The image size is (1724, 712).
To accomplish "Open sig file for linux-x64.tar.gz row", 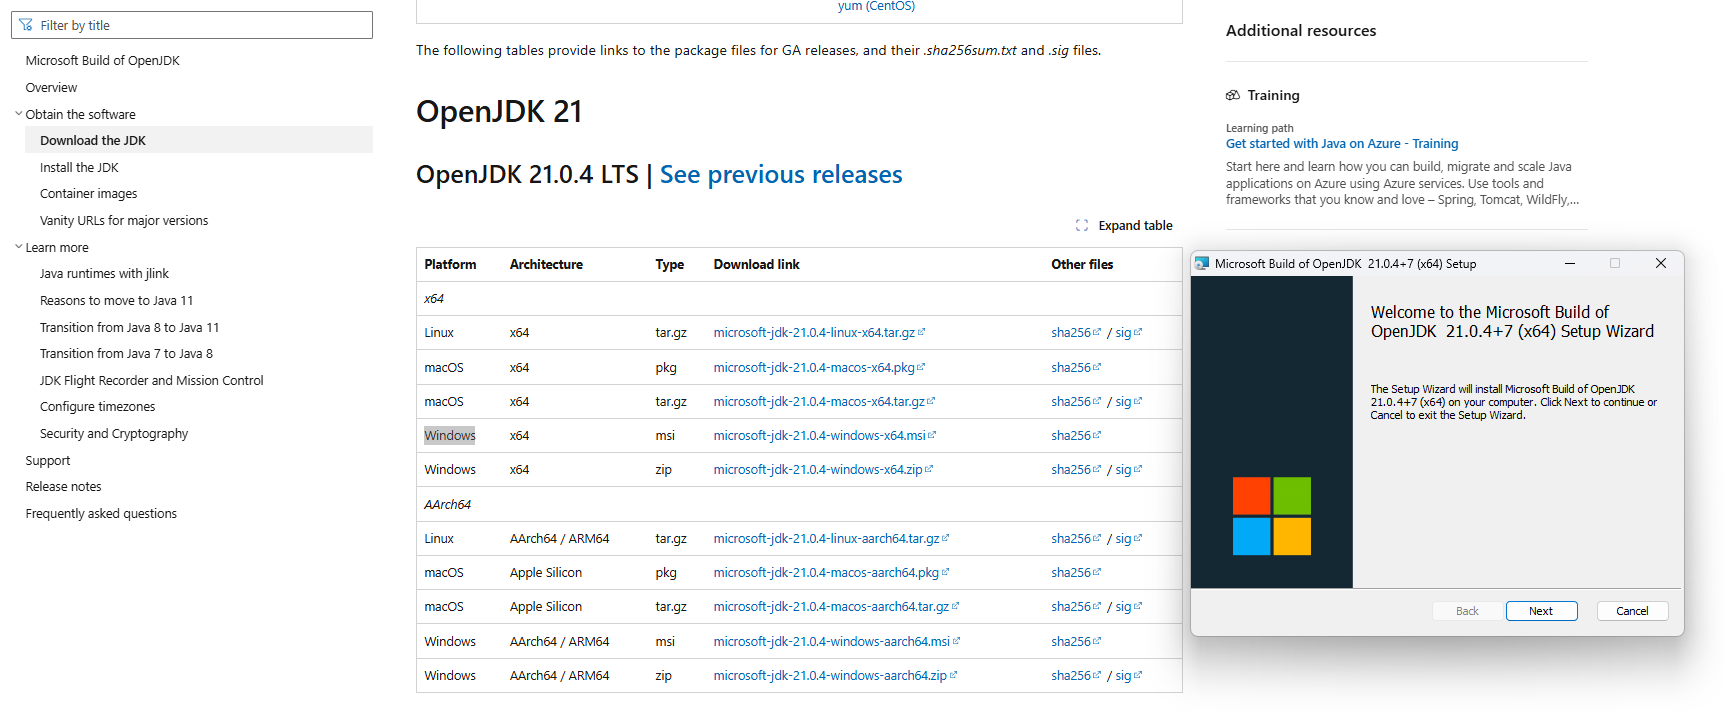I will coord(1128,333).
